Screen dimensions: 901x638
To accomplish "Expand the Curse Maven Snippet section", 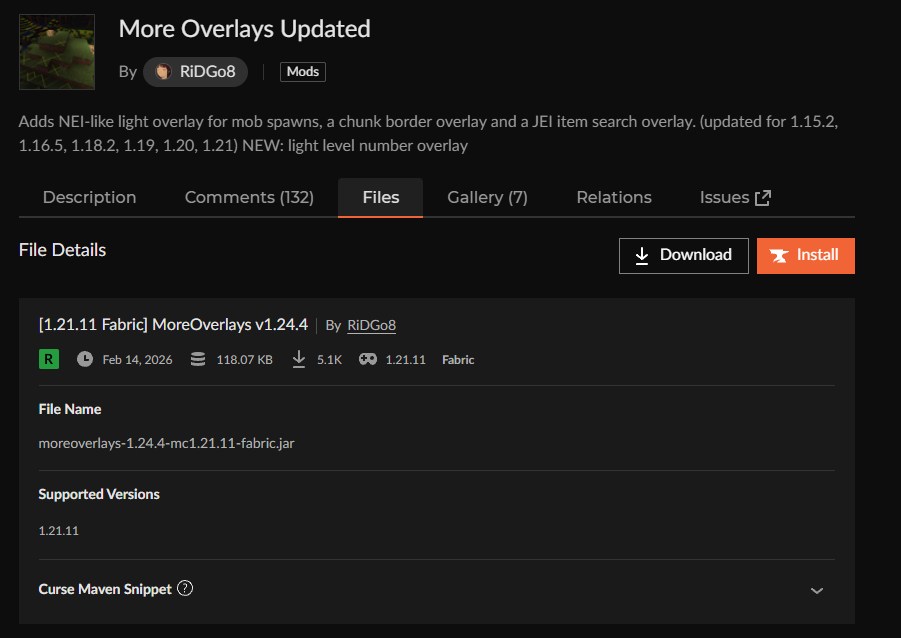I will (x=815, y=590).
